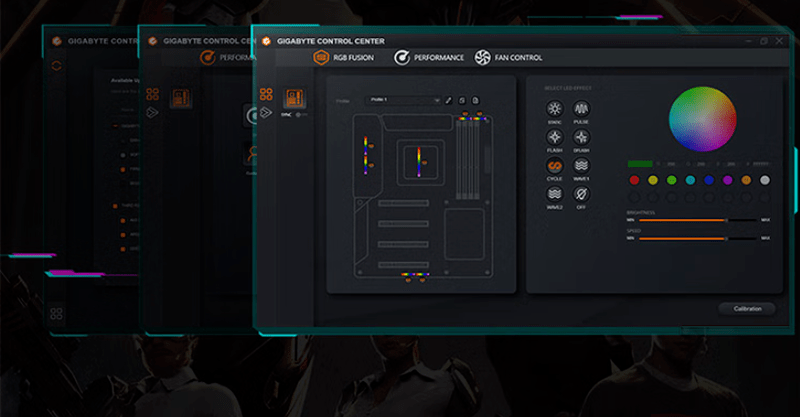Maximize the front Gigabyte Control Center window
This screenshot has height=417, width=800.
pos(764,41)
